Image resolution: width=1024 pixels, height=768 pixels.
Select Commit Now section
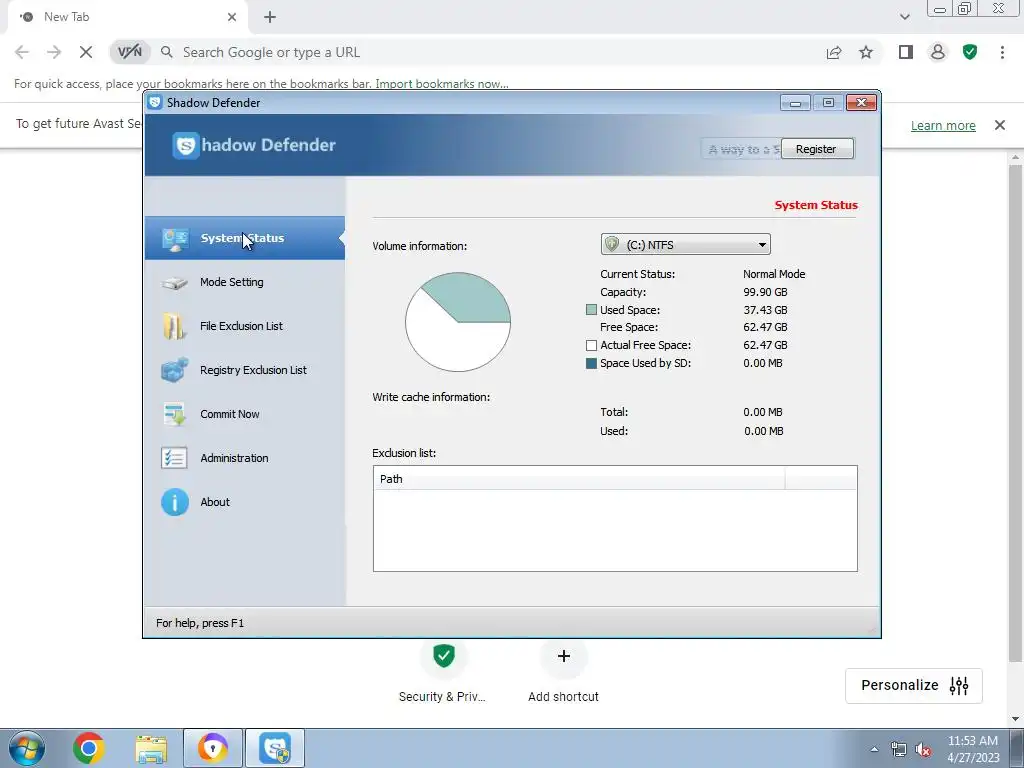click(x=229, y=414)
